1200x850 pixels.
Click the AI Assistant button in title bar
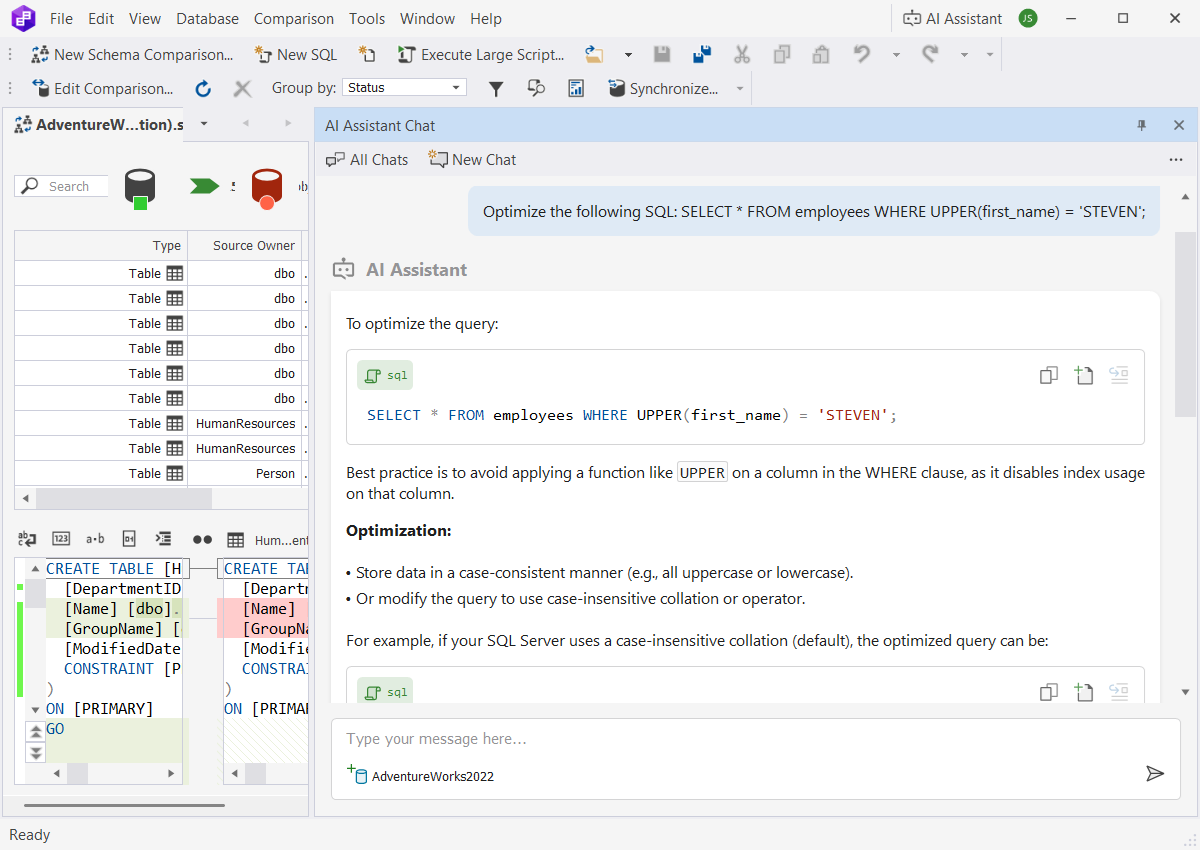coord(952,18)
